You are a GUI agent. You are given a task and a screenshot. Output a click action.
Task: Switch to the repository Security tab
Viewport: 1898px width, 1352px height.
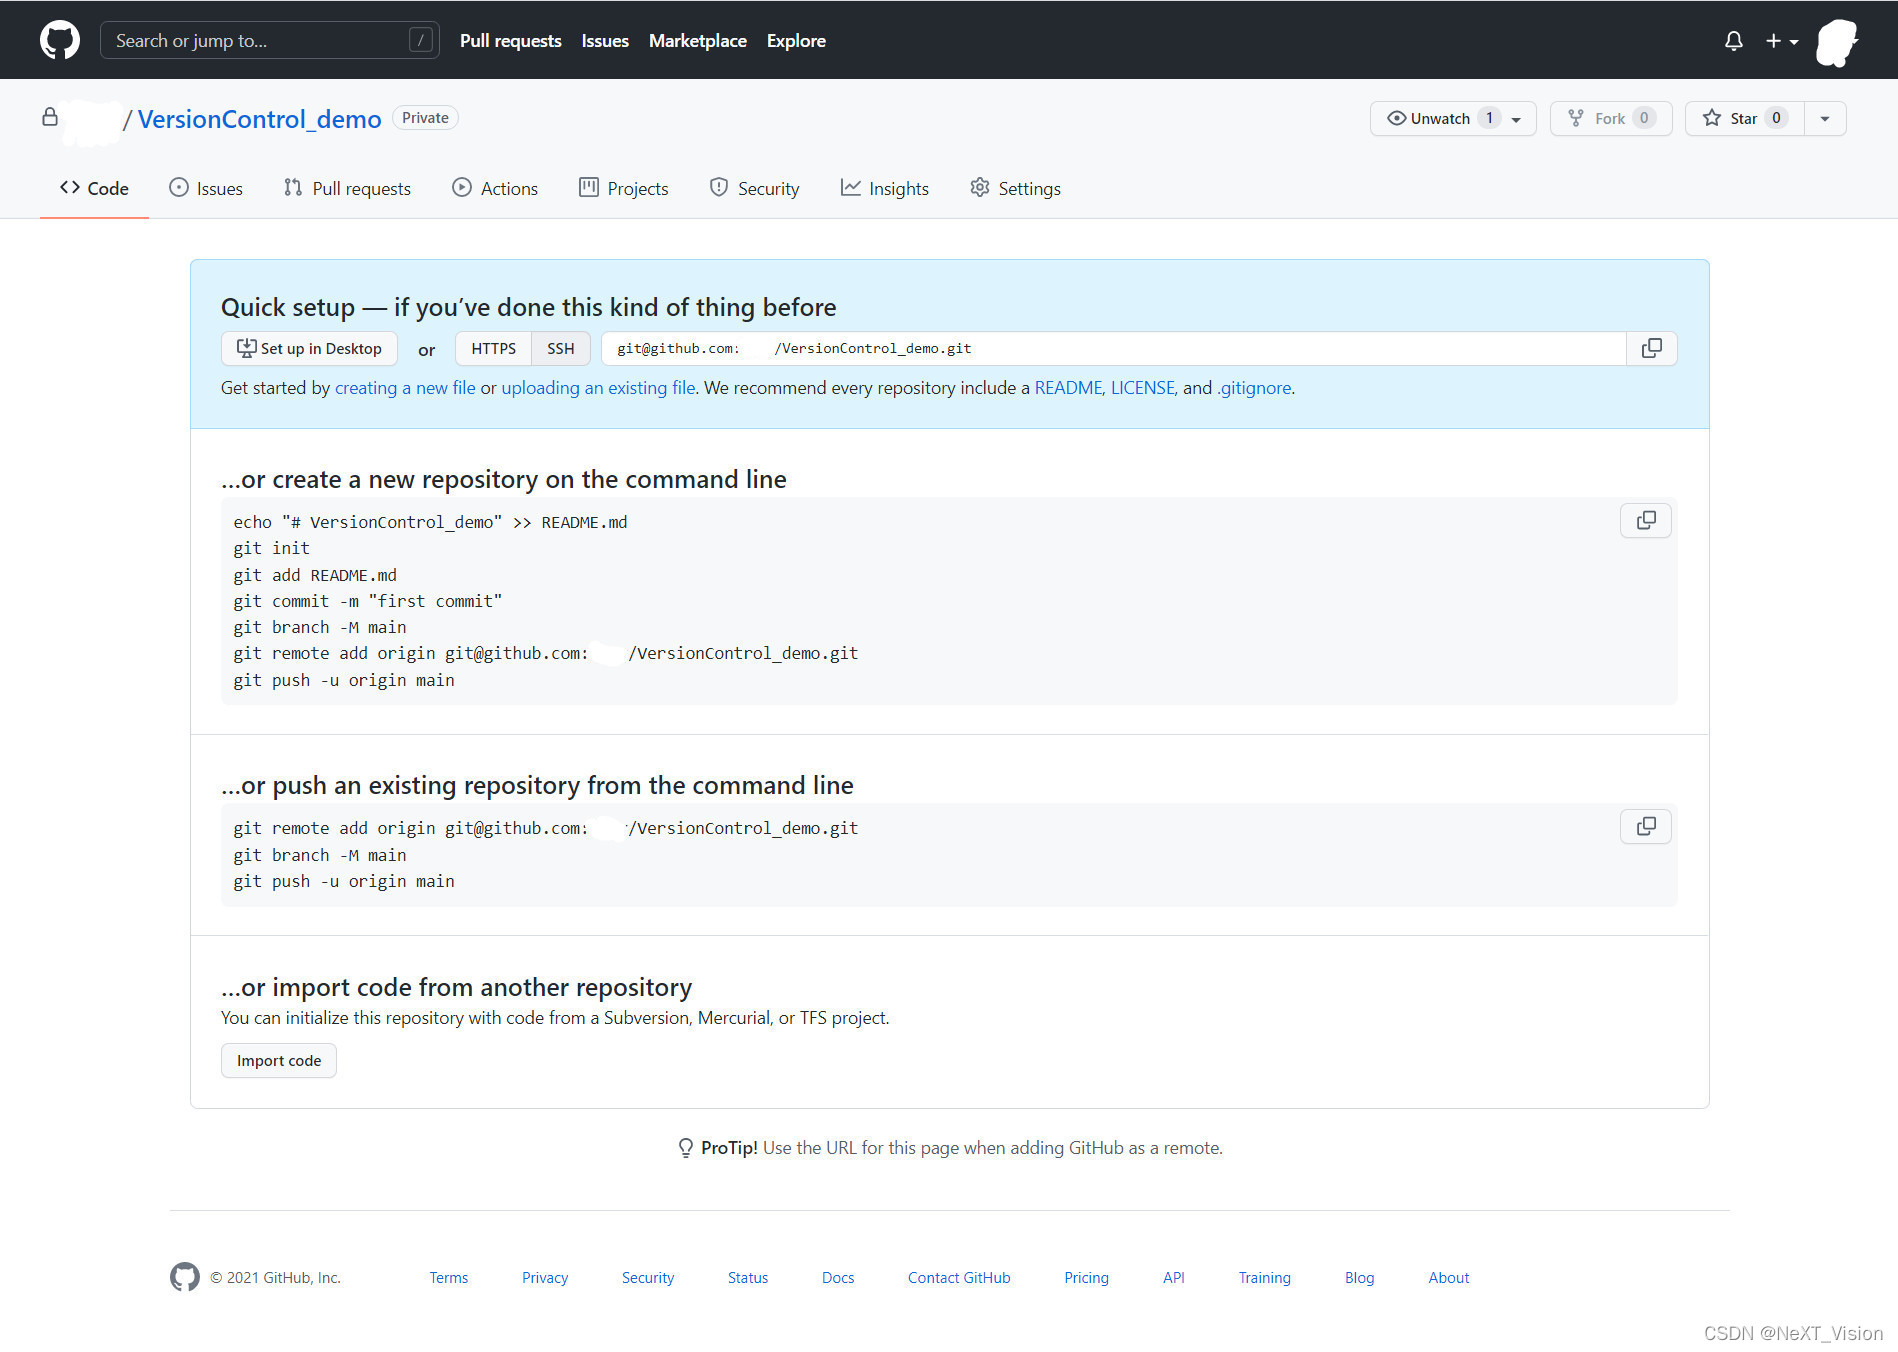pos(755,188)
